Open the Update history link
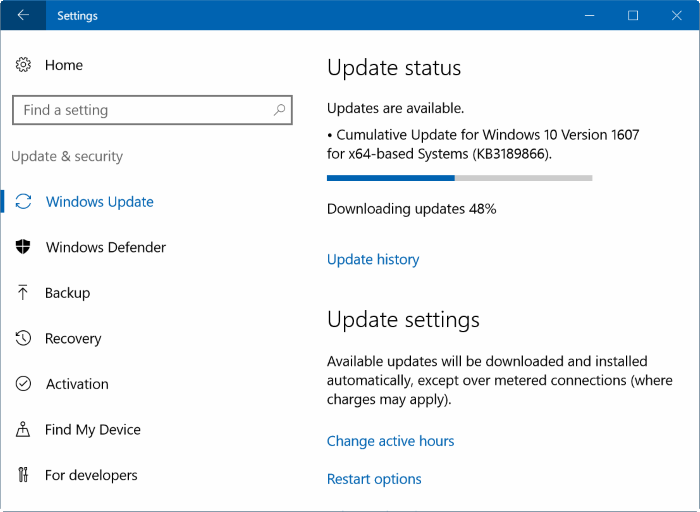The height and width of the screenshot is (512, 700). (x=373, y=259)
